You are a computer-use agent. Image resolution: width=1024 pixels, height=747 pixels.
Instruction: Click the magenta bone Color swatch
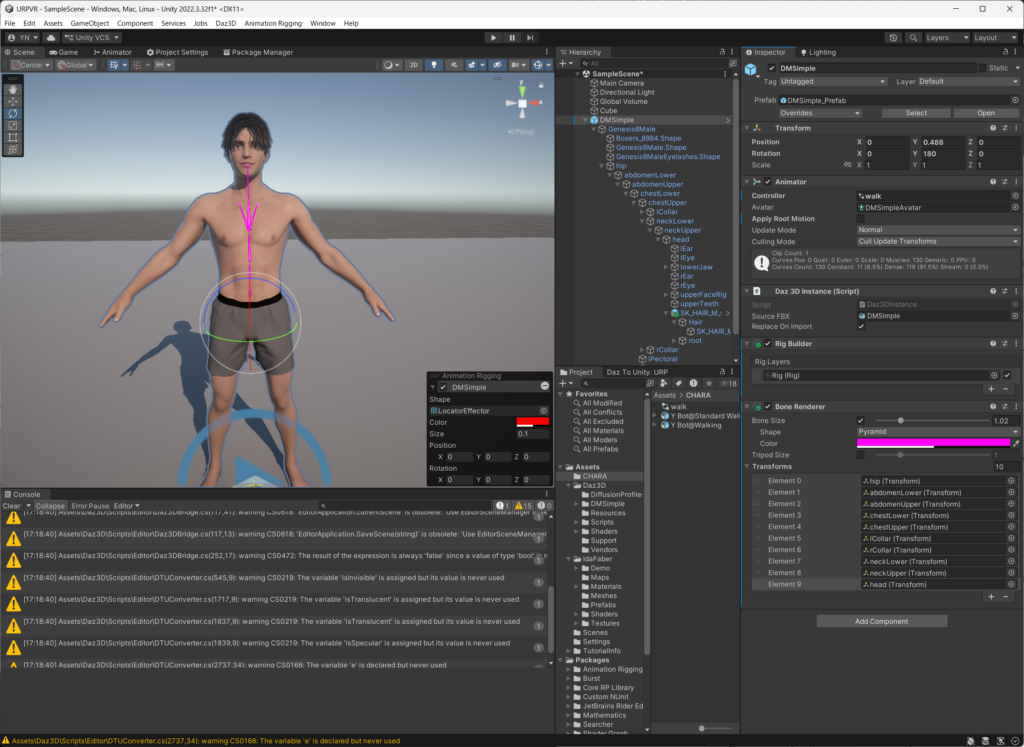coord(933,442)
